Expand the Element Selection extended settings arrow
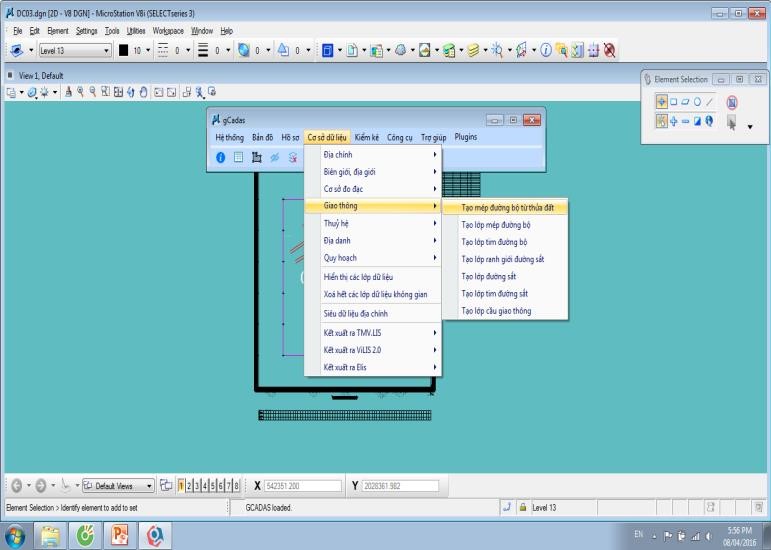Viewport: 771px width, 550px height. [x=751, y=127]
